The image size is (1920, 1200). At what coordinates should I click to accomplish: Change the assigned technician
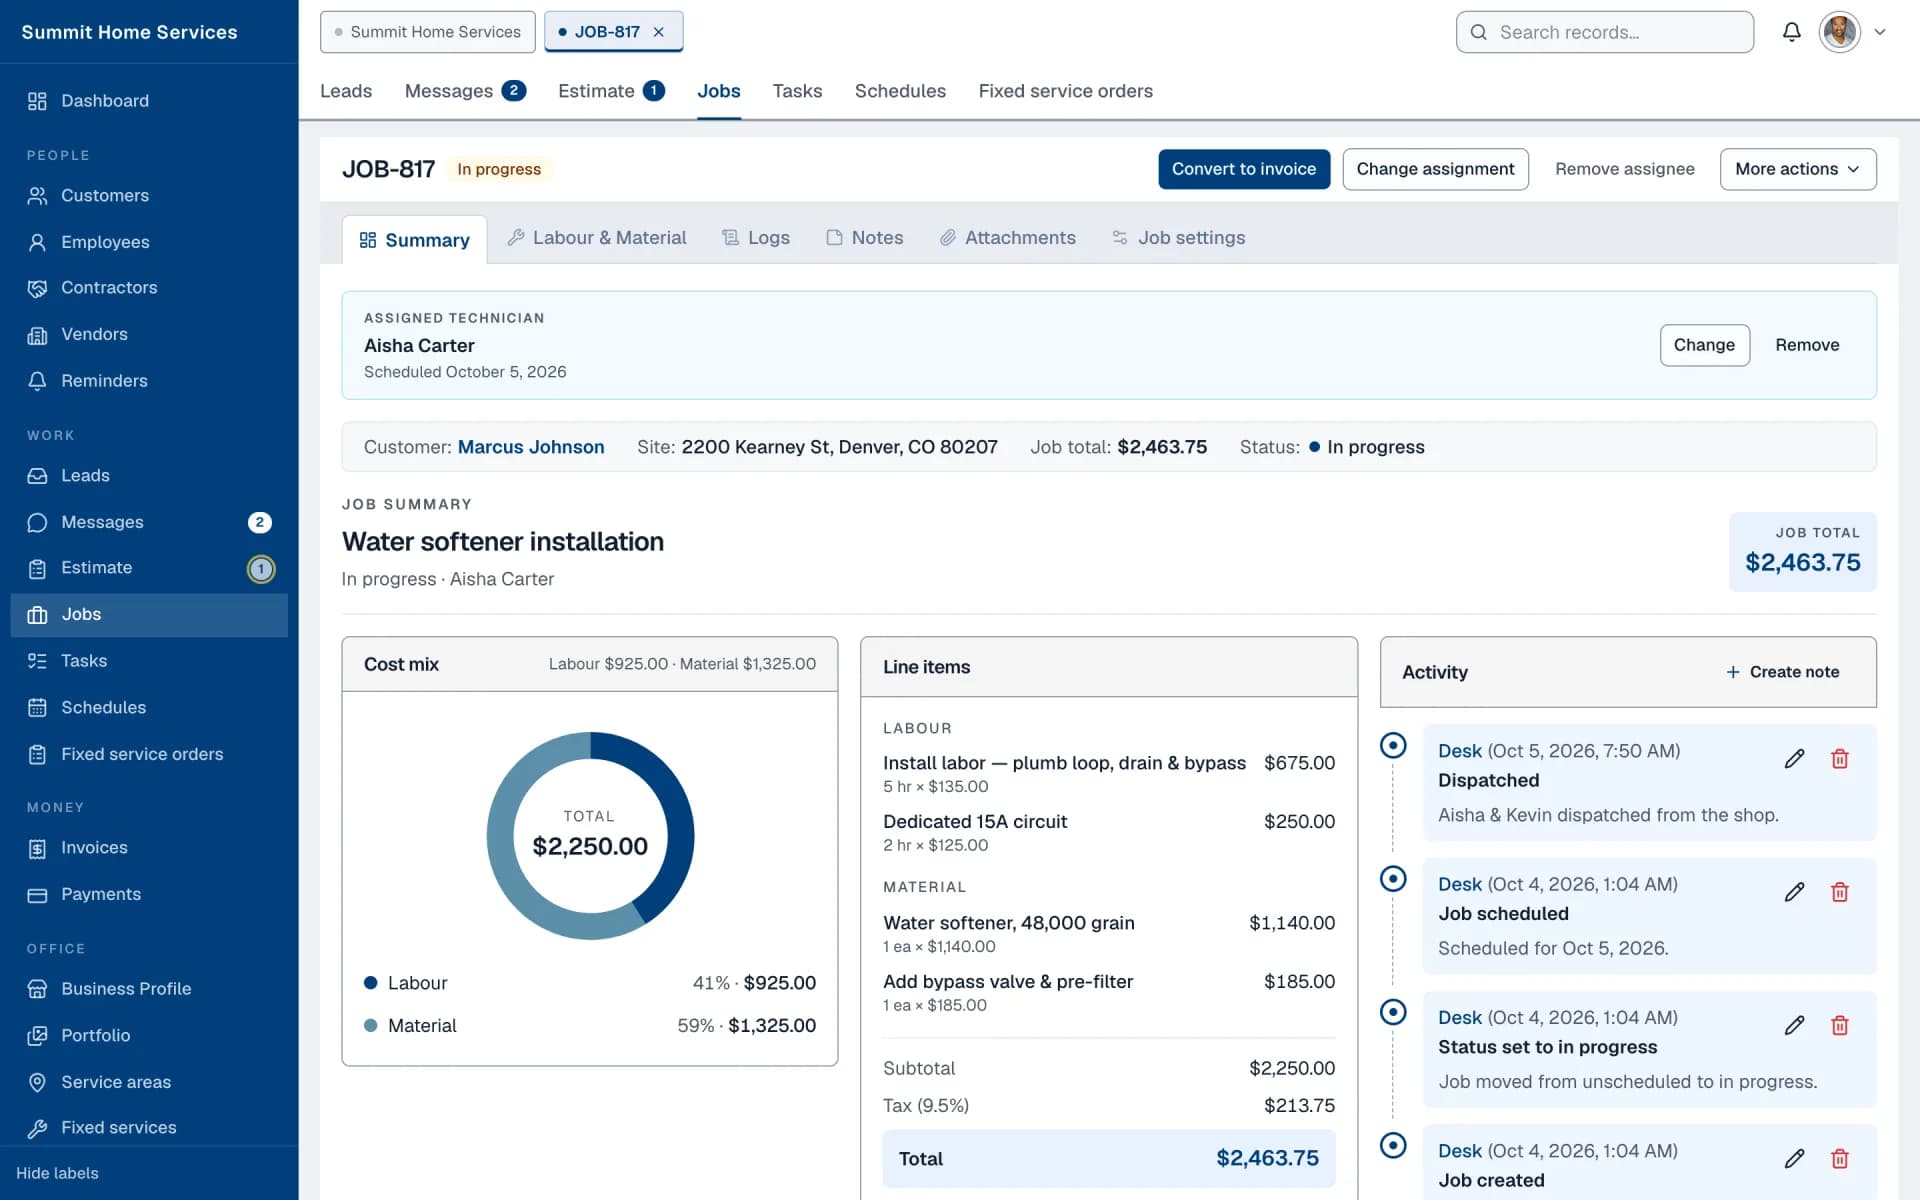click(1704, 345)
